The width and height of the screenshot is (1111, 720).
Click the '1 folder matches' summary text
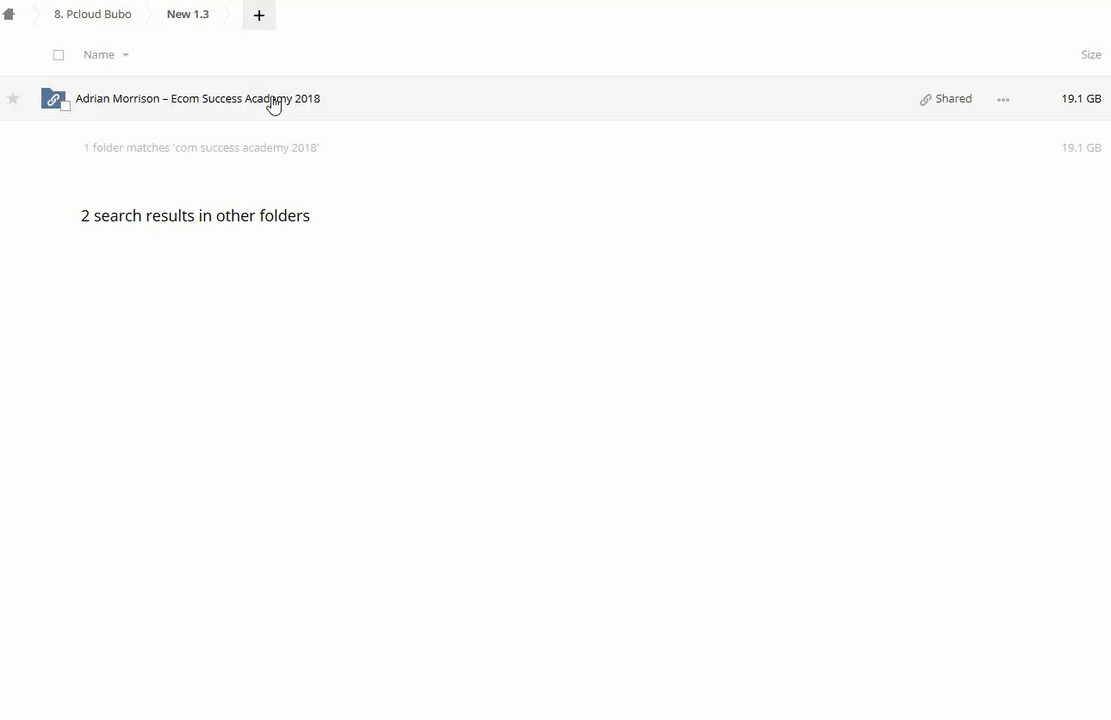201,148
